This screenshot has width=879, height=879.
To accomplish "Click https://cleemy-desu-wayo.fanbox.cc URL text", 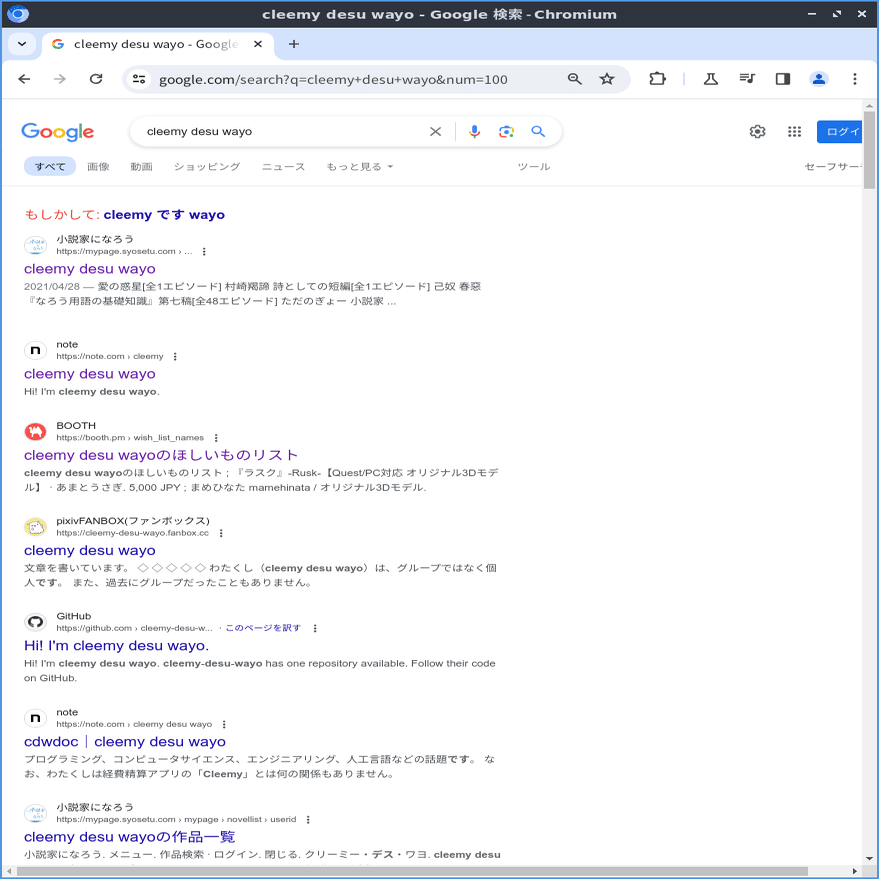I will 132,533.
